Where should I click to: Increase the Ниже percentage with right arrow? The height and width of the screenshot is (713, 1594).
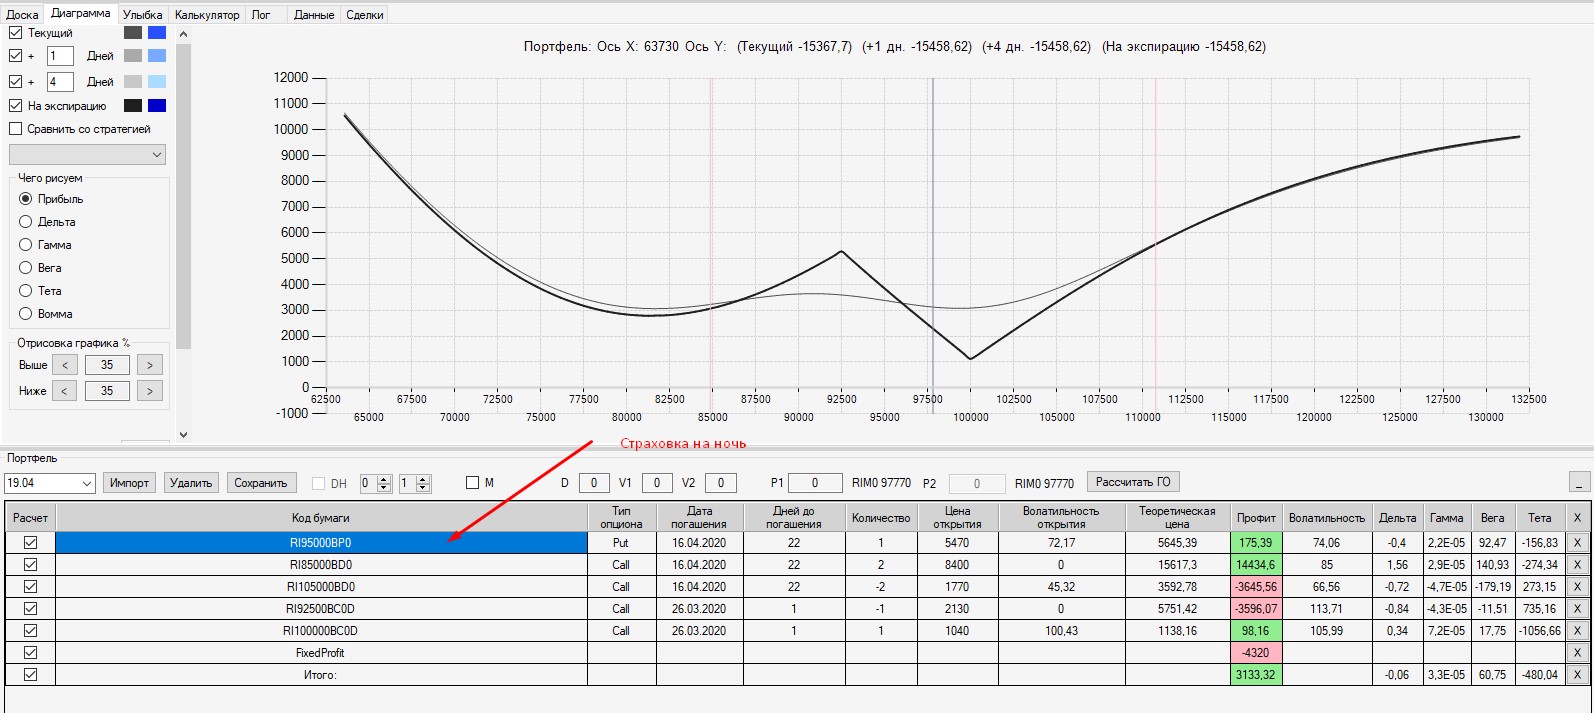coord(150,391)
